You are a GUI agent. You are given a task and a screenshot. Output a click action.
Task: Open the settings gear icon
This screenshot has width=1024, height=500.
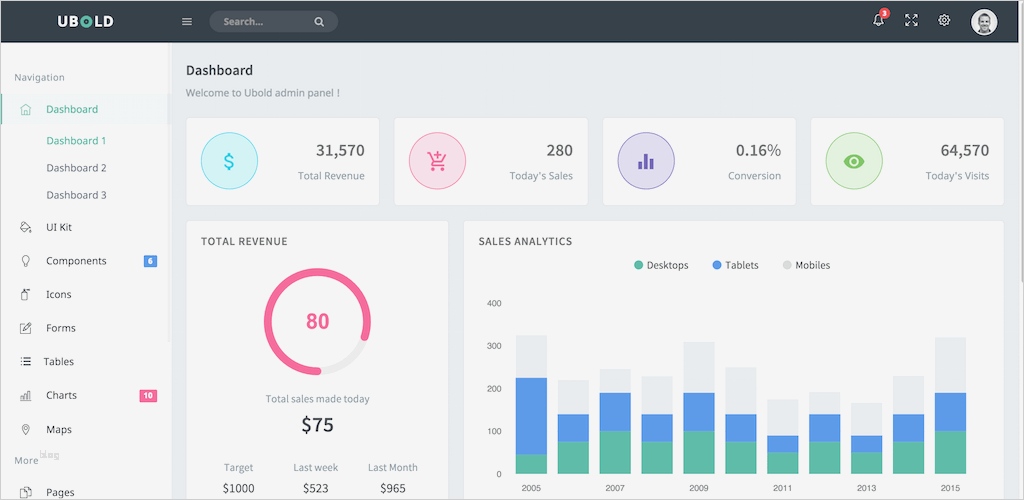944,20
